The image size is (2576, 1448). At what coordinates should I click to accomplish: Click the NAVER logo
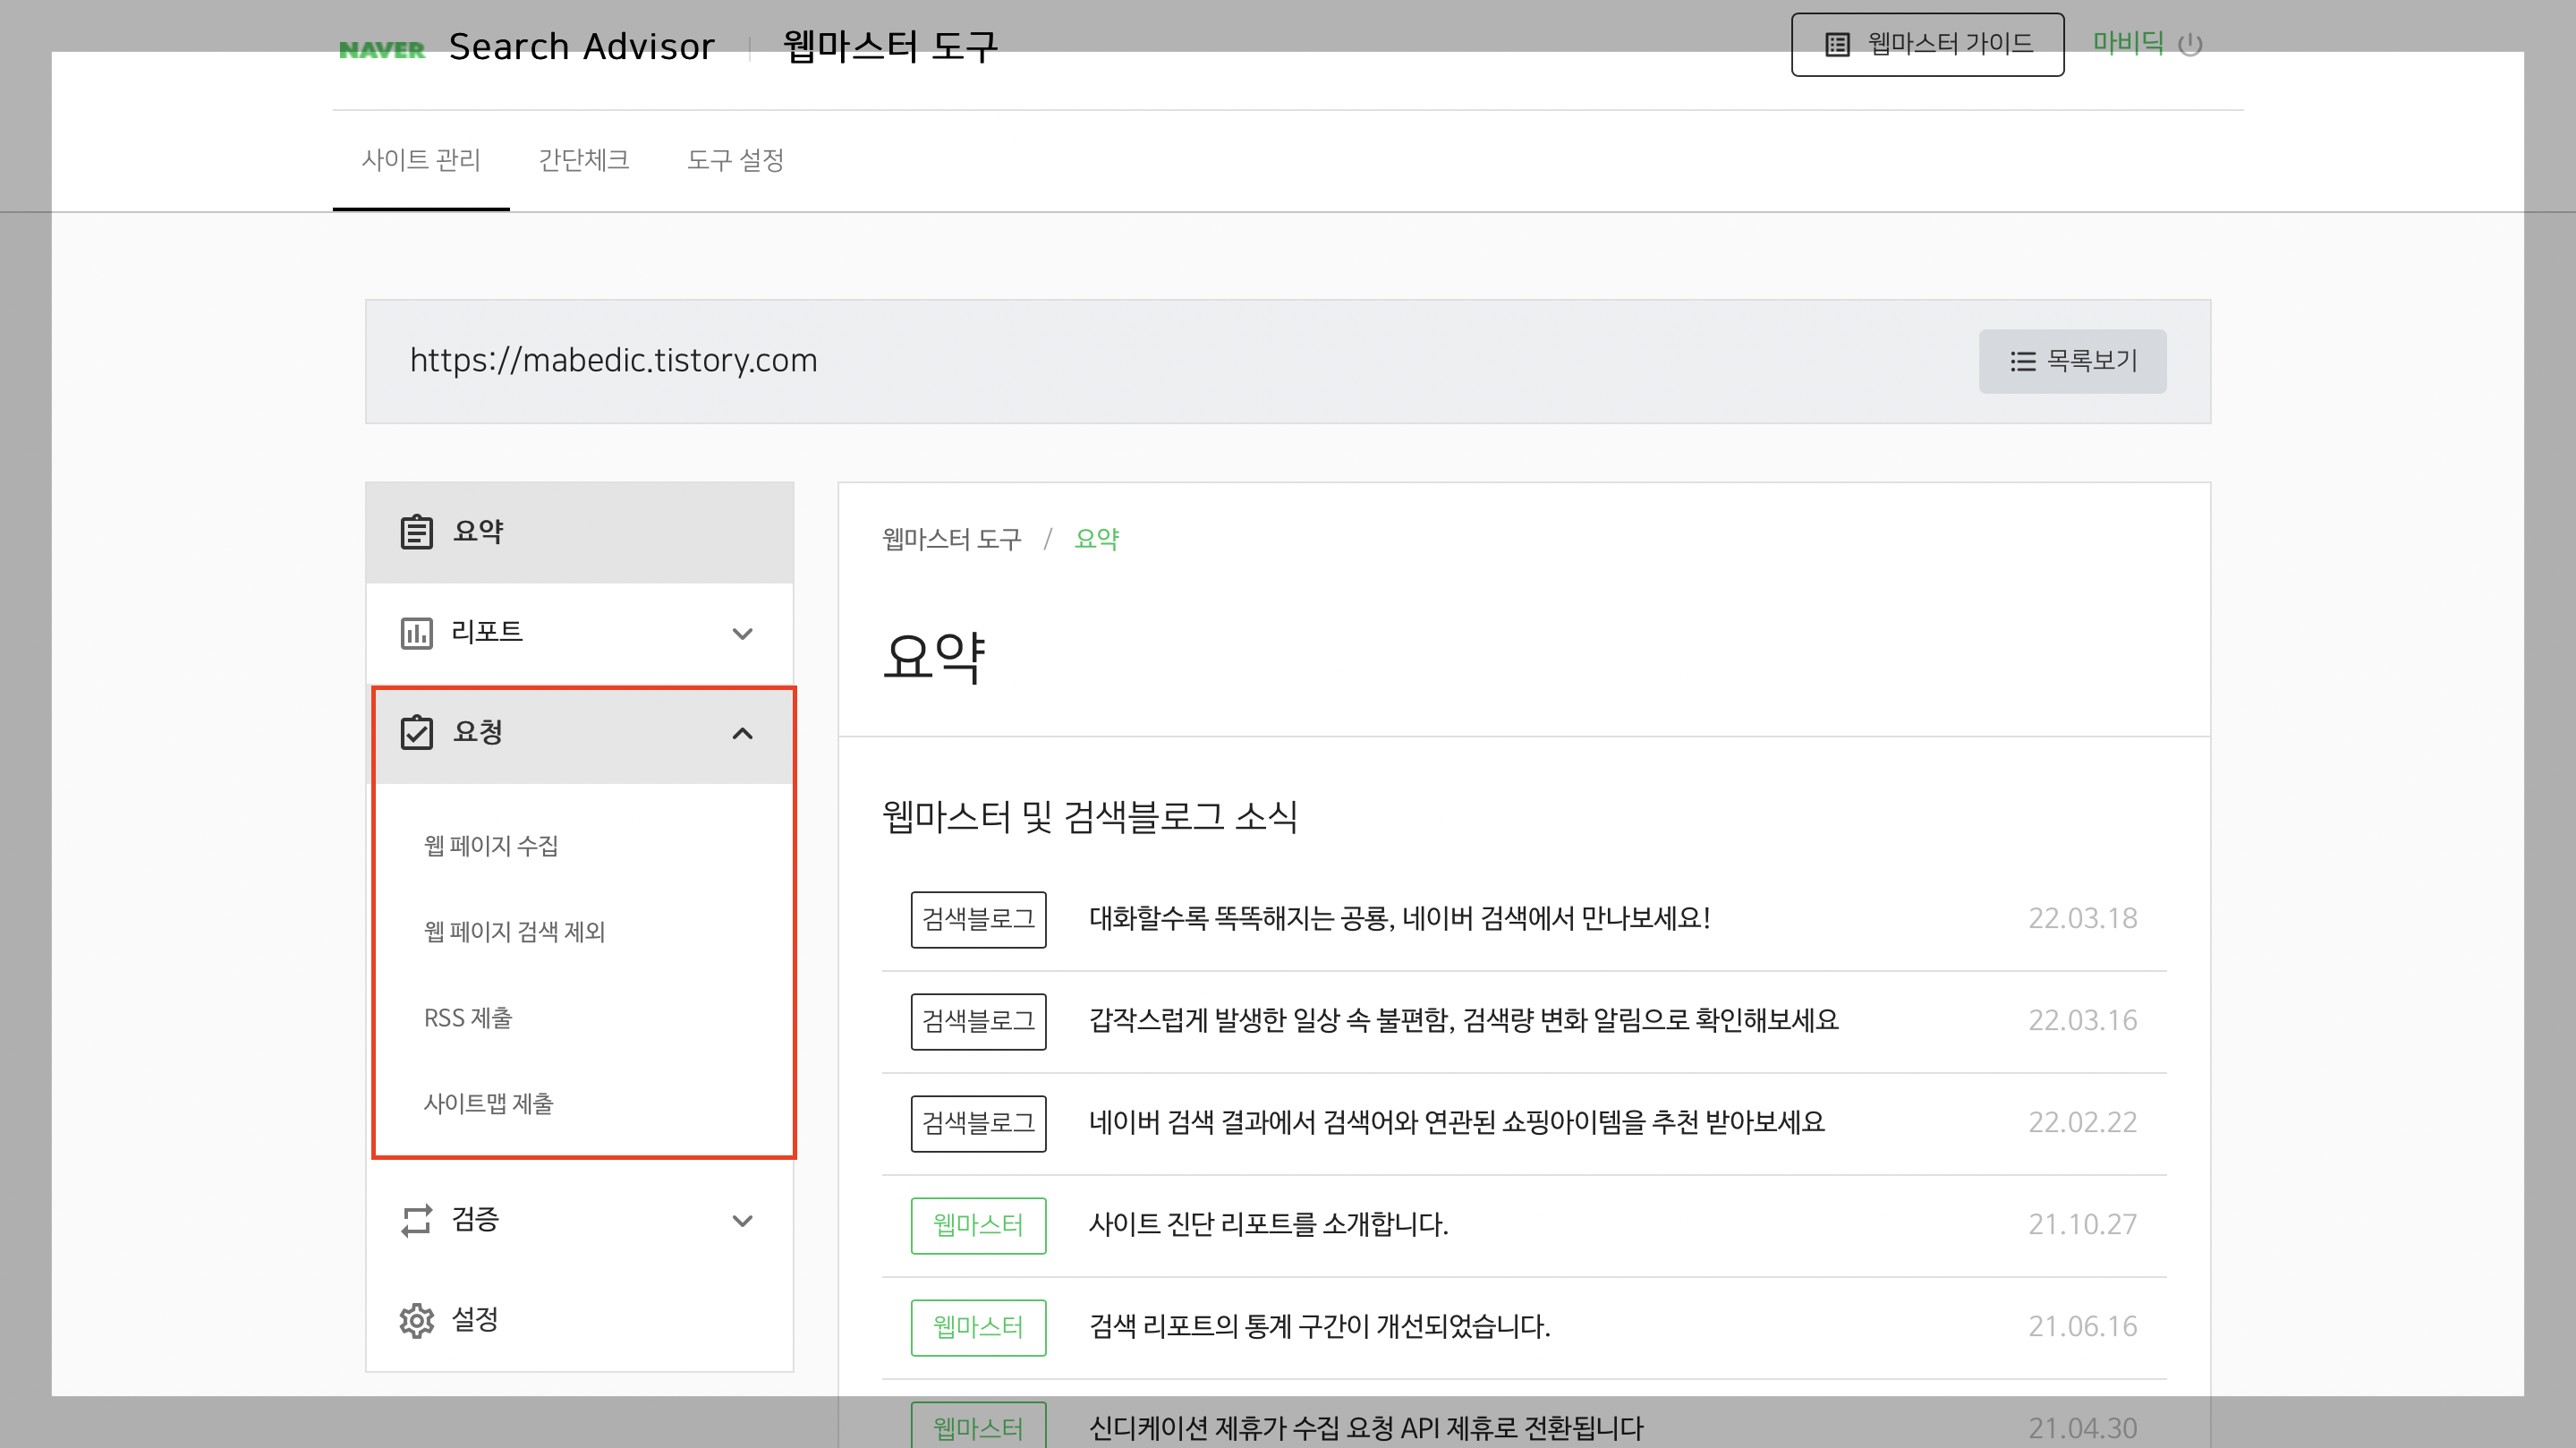click(x=381, y=48)
